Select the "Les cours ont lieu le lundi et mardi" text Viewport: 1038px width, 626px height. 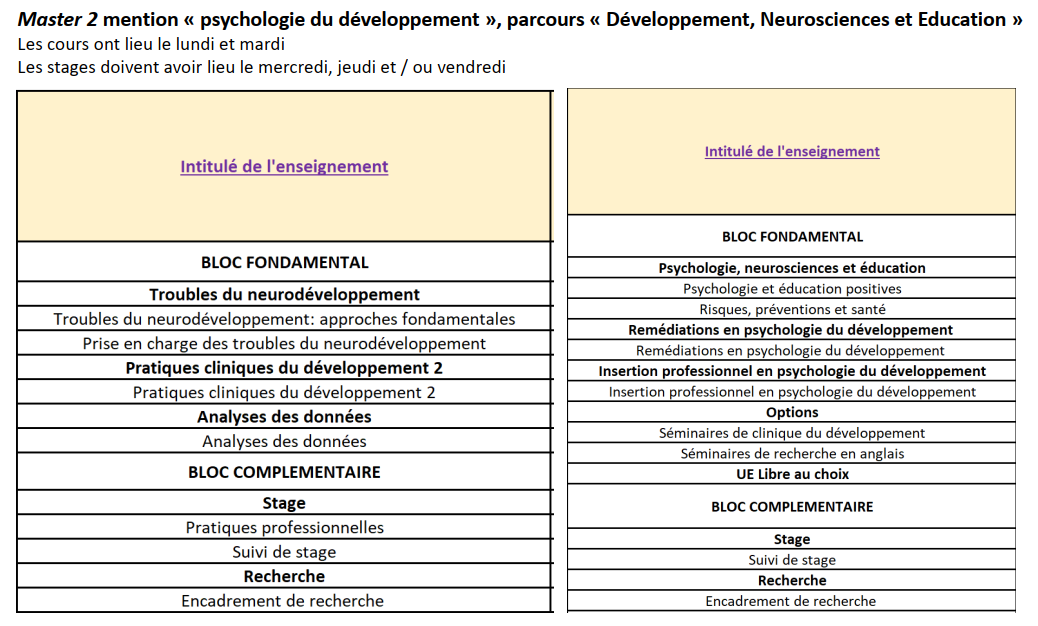point(151,45)
